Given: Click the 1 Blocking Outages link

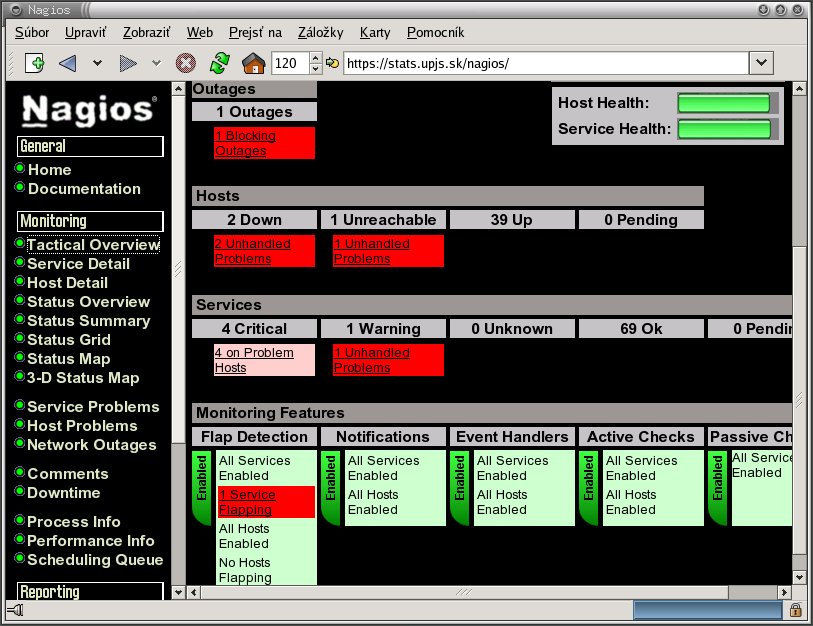Looking at the screenshot, I should pos(245,143).
